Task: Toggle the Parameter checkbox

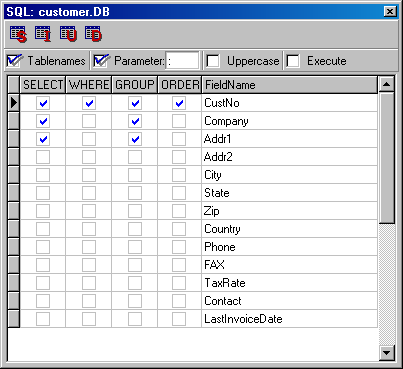Action: coord(100,61)
